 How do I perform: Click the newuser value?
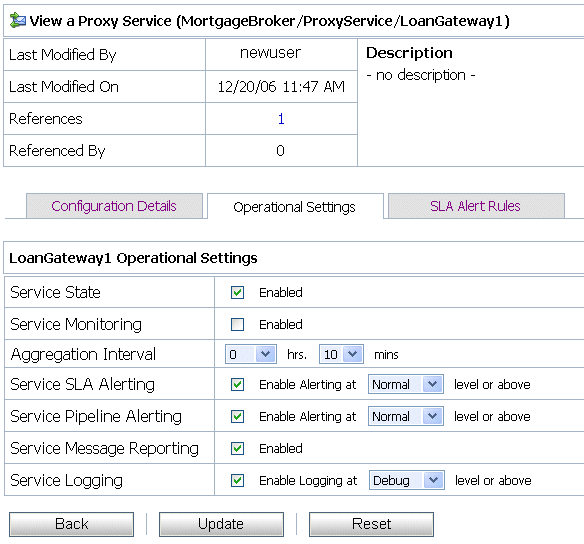[x=270, y=53]
